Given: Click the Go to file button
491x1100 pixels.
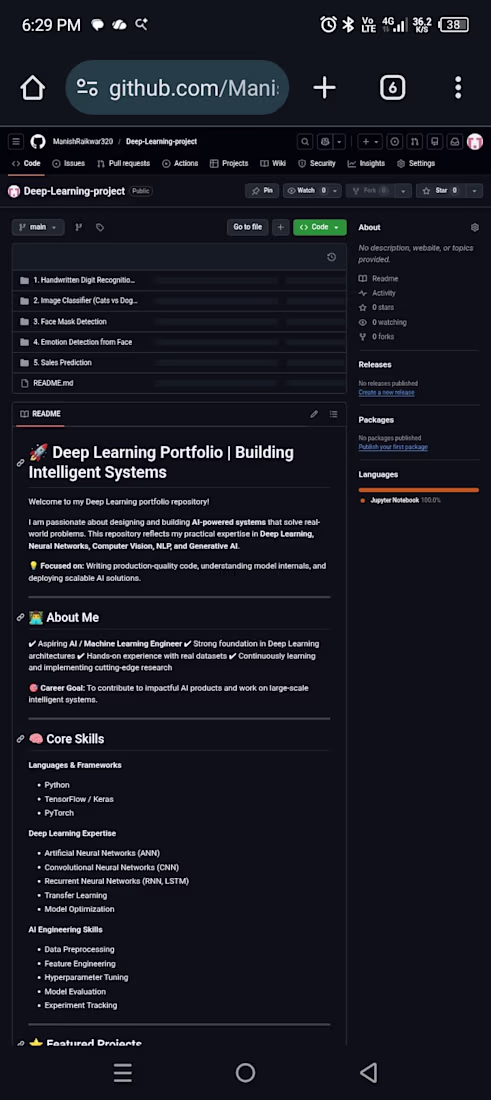Looking at the screenshot, I should 248,227.
